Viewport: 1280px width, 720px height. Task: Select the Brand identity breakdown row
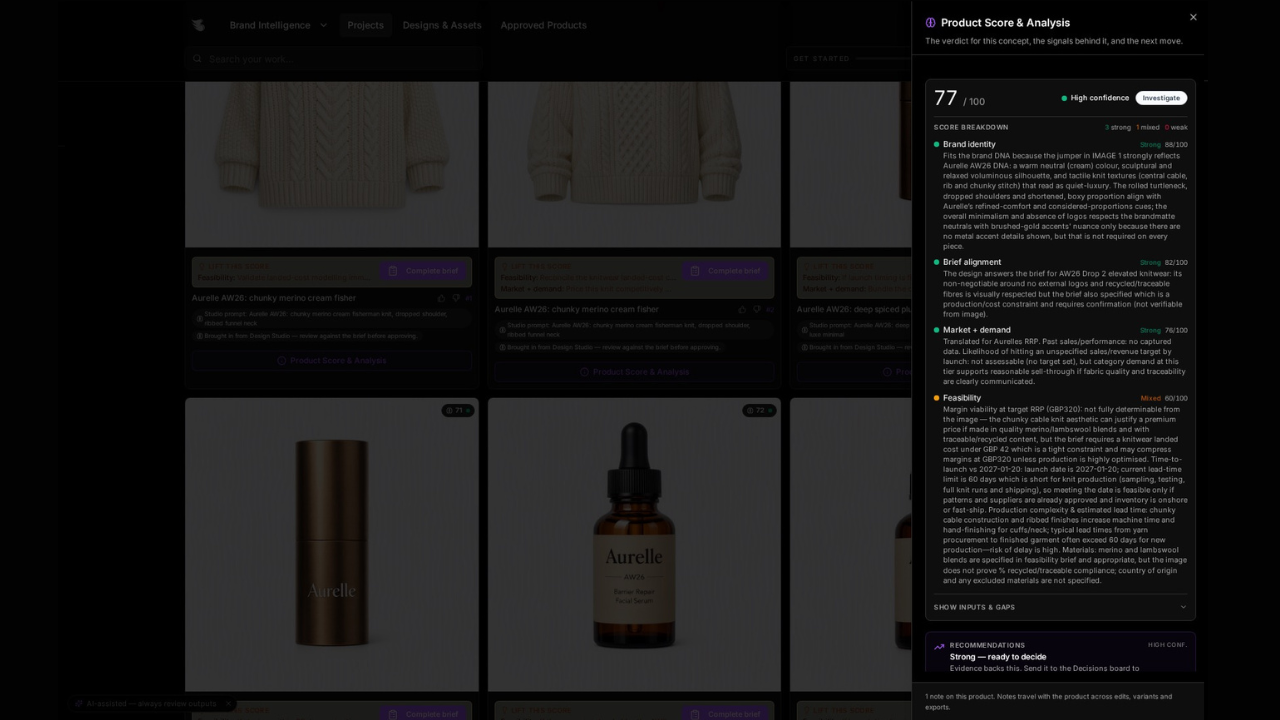[1060, 195]
